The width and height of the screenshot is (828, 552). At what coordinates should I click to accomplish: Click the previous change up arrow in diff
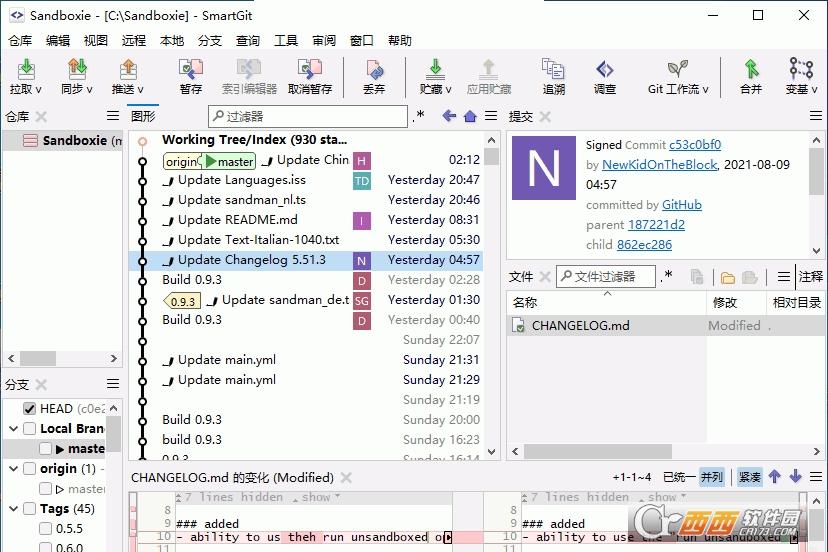click(x=775, y=476)
